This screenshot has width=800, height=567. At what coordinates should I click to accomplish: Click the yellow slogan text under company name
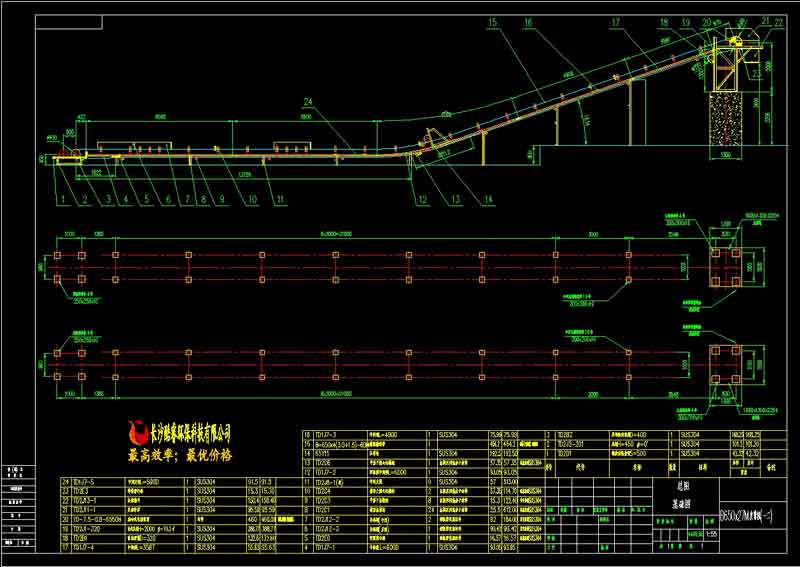[x=178, y=455]
